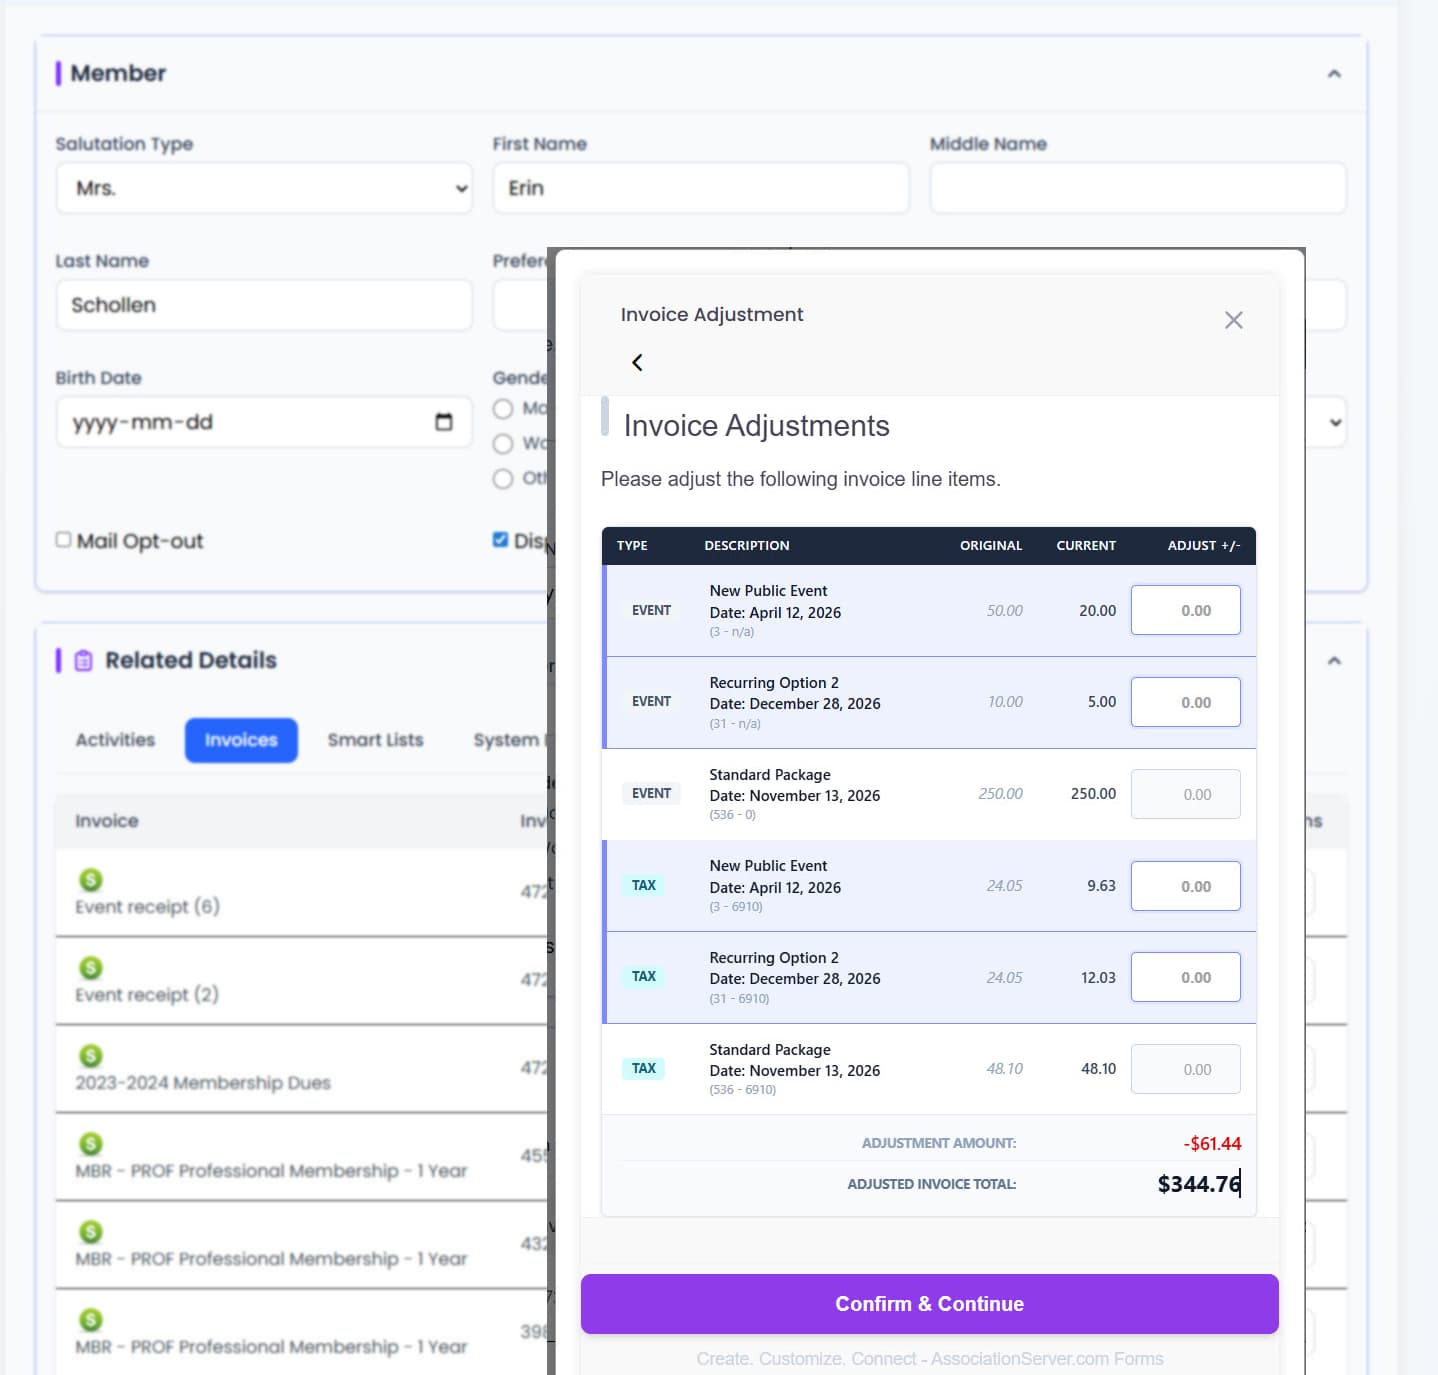Select the Invoices tab
This screenshot has height=1375, width=1438.
point(241,740)
